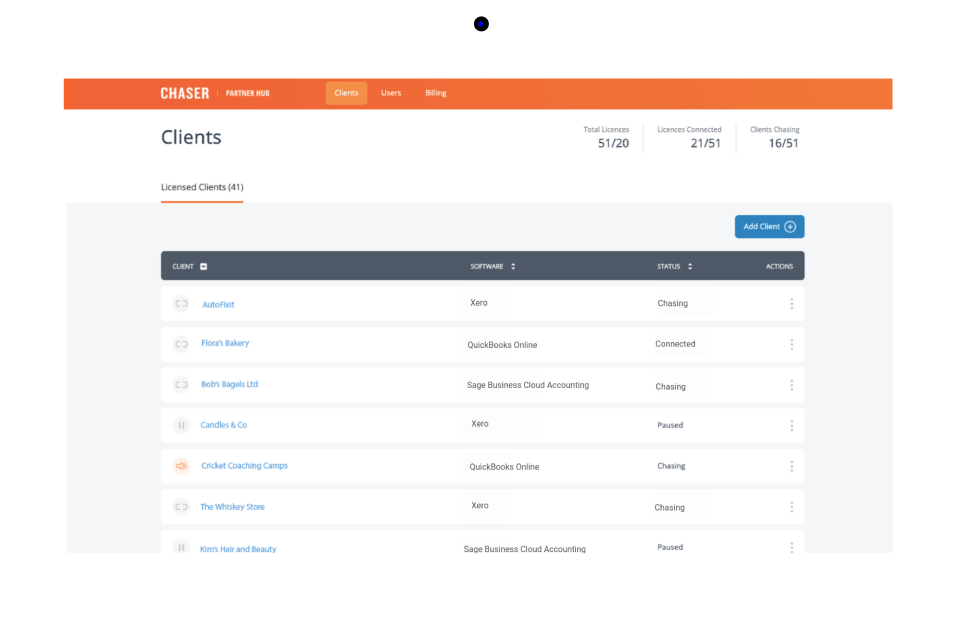Click the Total Licences 51/20 value
Screen dimensions: 960x632
tap(613, 143)
